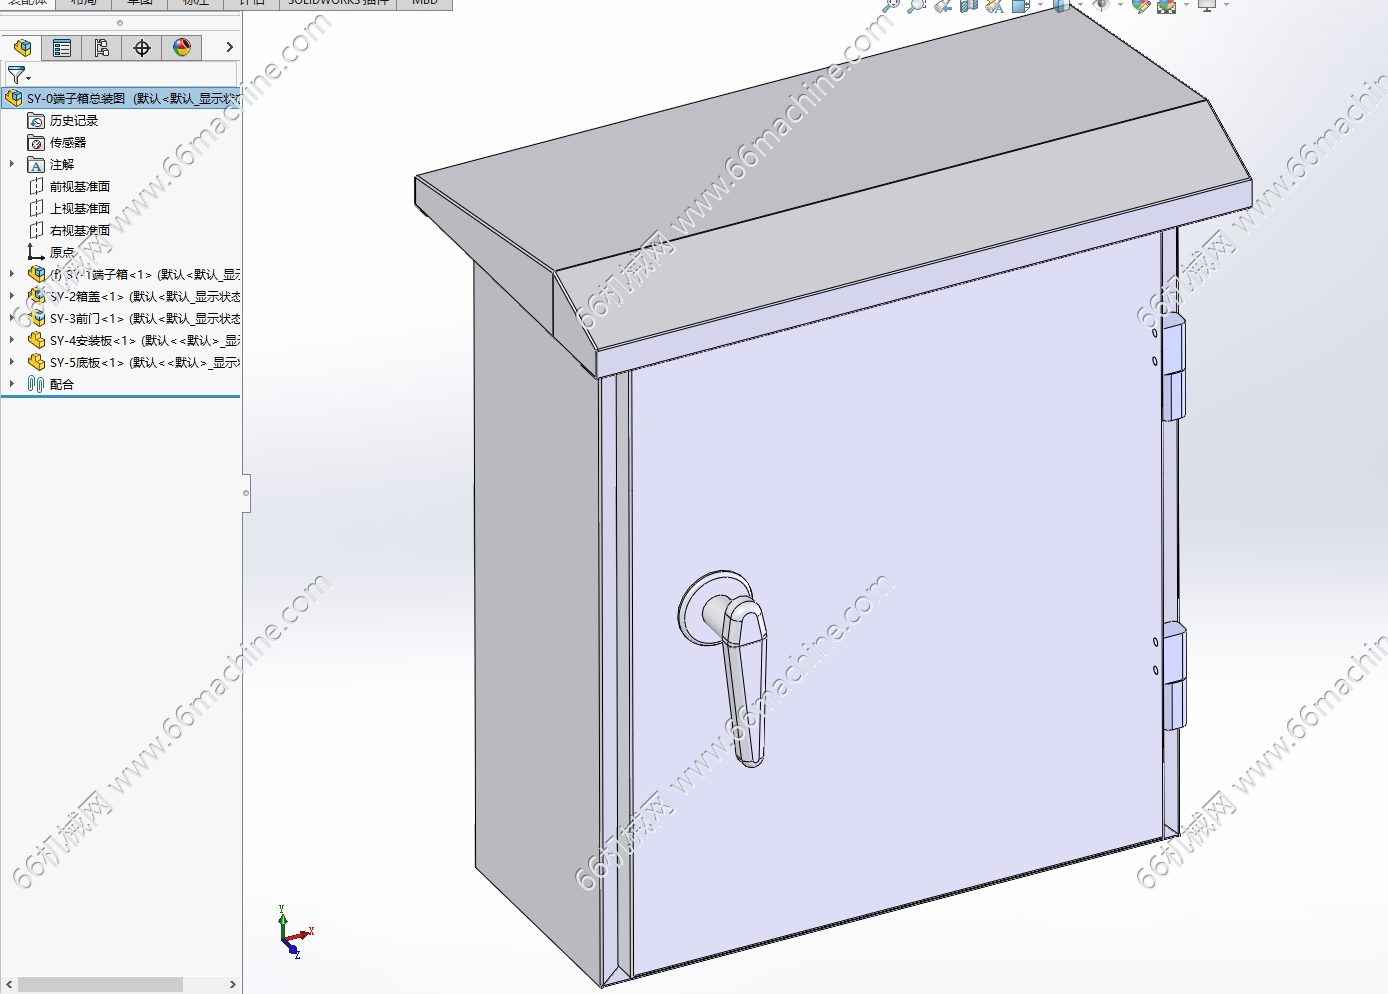The height and width of the screenshot is (994, 1388).
Task: Select the SY-1端子箱<1> component
Action: [x=134, y=274]
